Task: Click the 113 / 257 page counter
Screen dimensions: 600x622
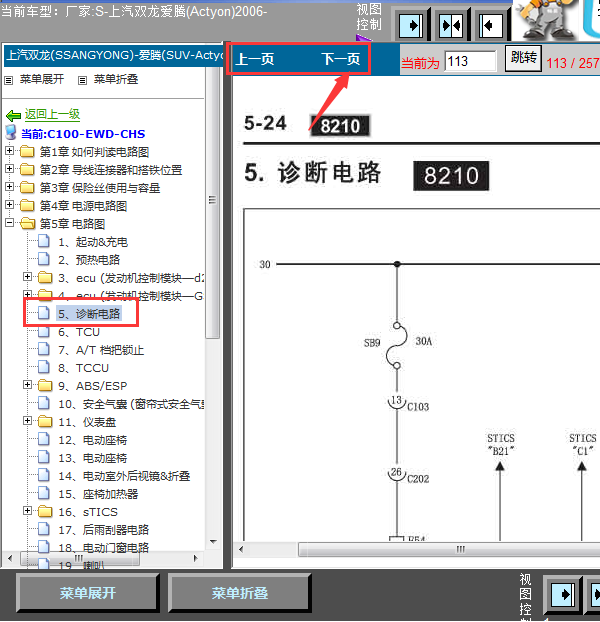Action: [573, 63]
